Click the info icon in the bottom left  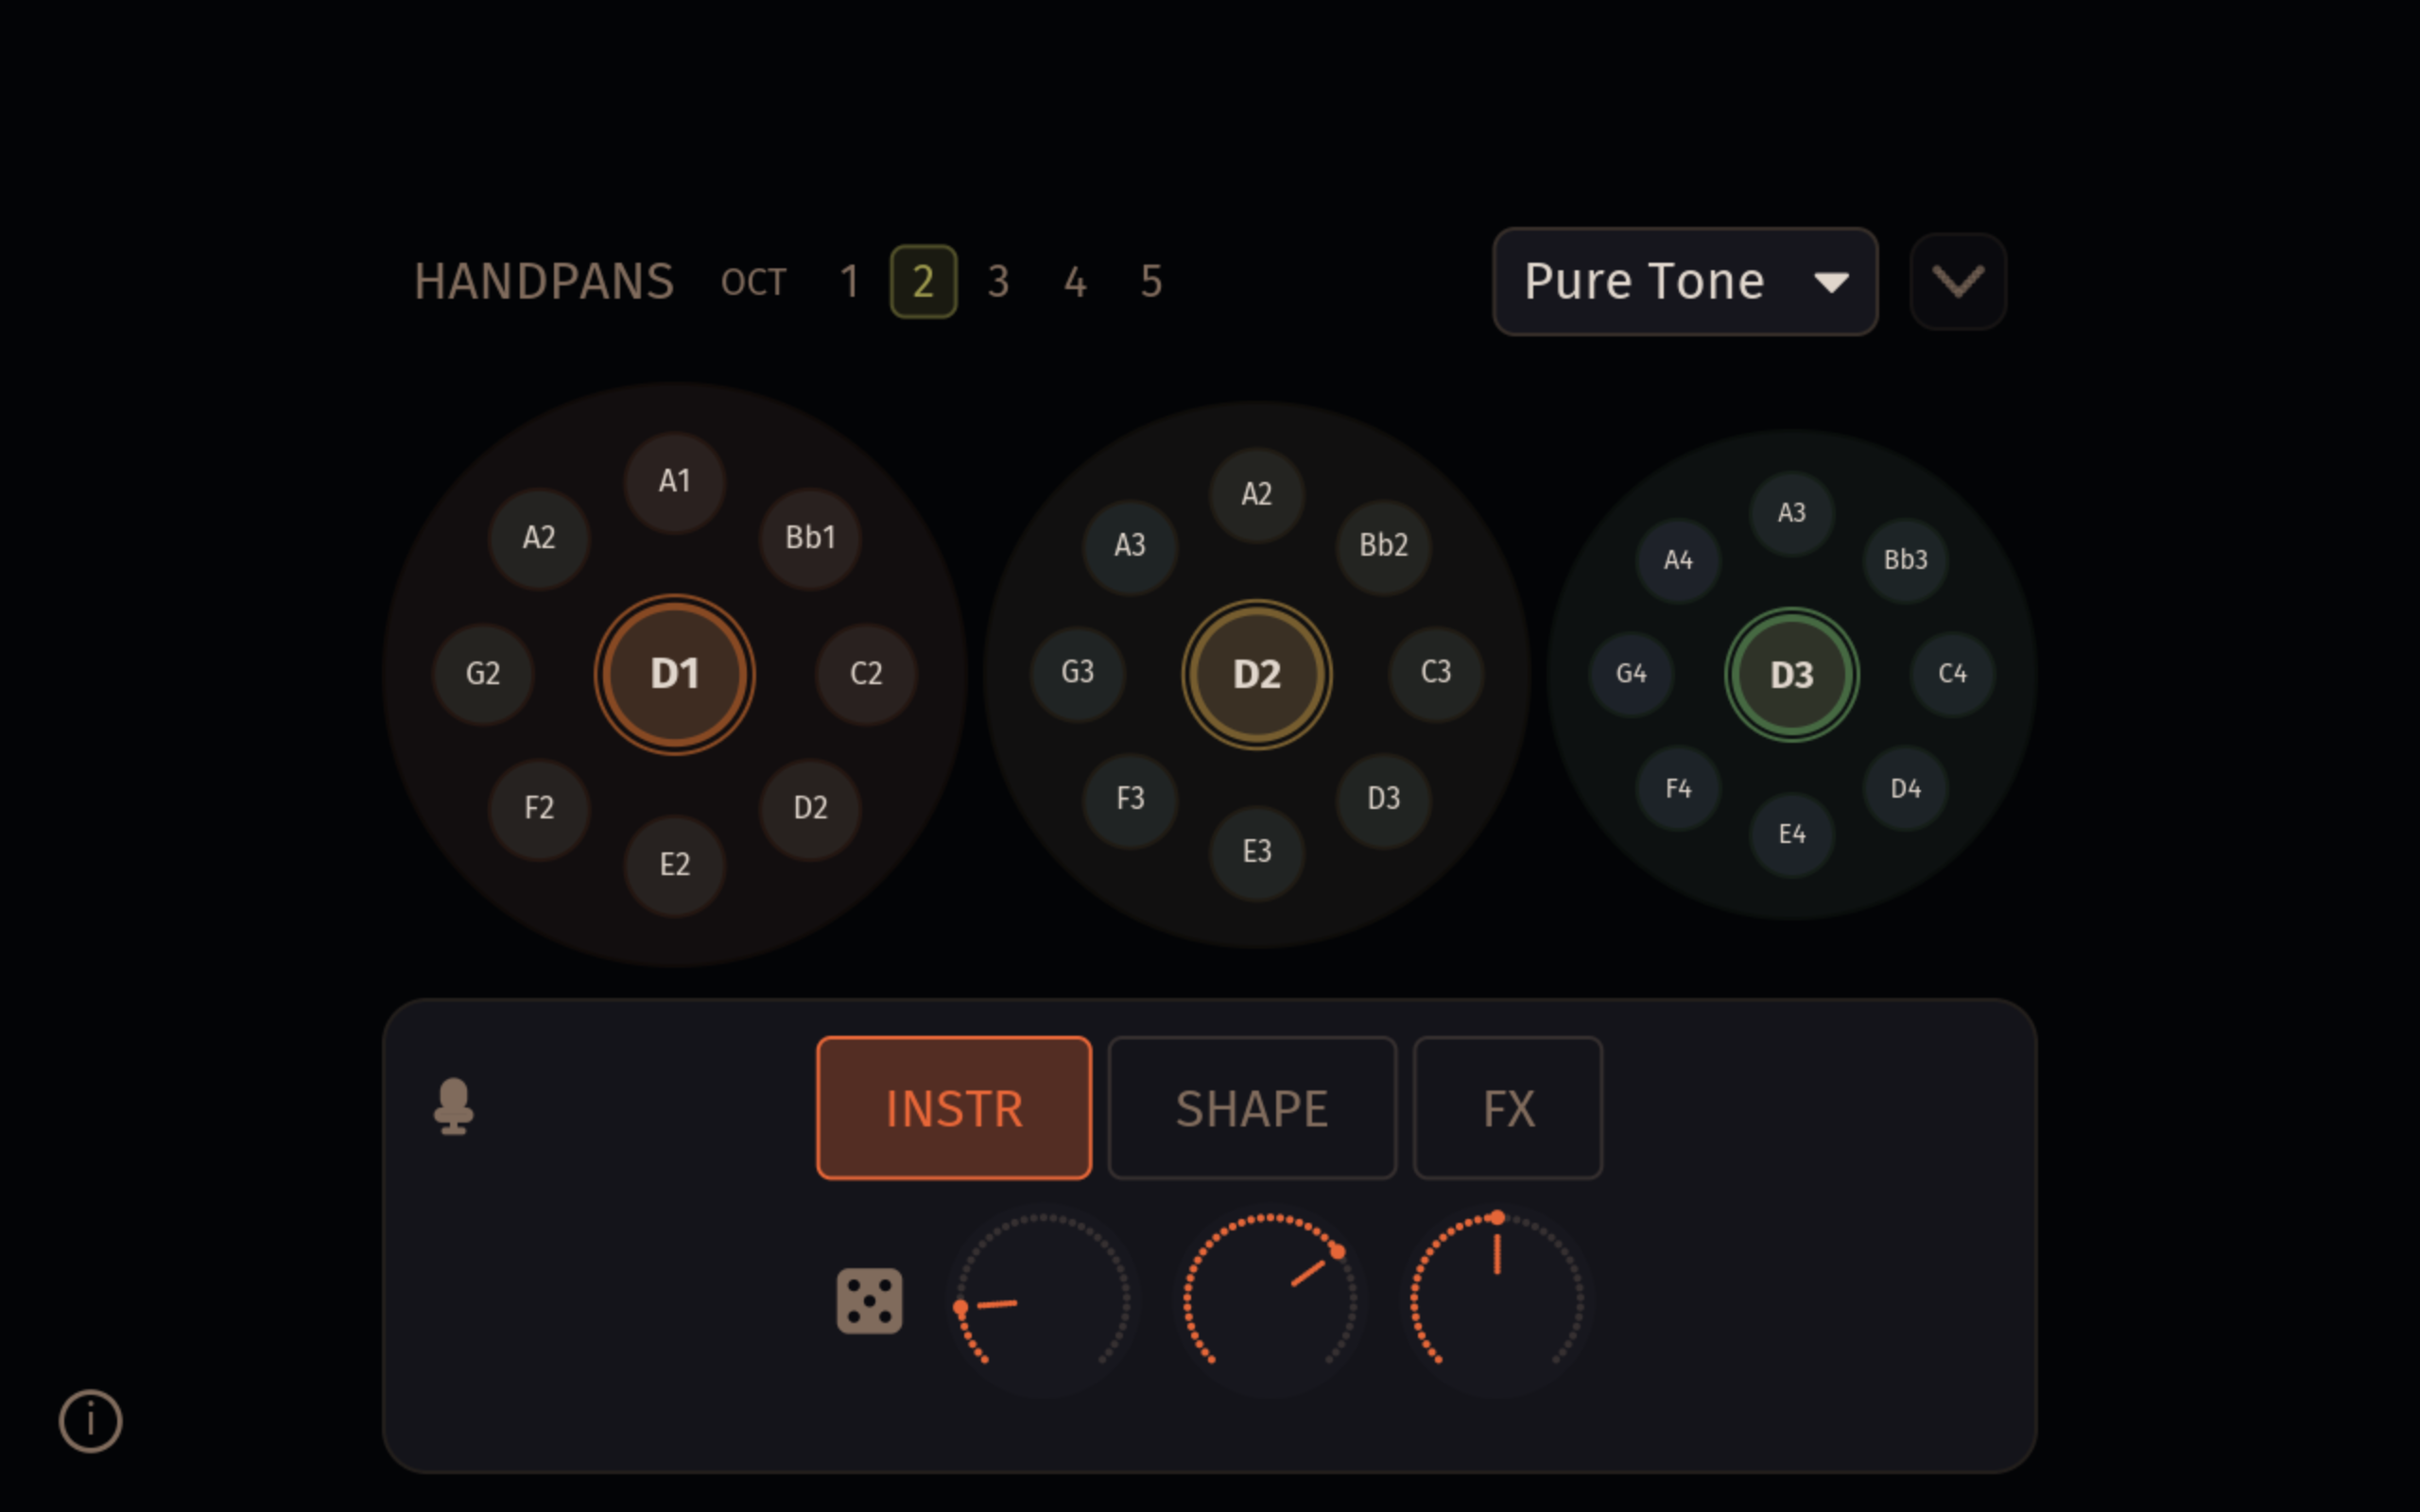tap(90, 1420)
